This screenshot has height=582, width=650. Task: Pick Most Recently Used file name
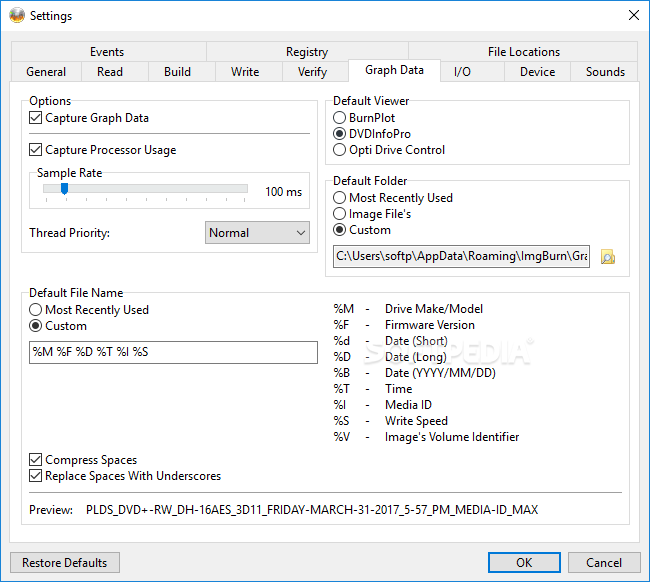37,310
